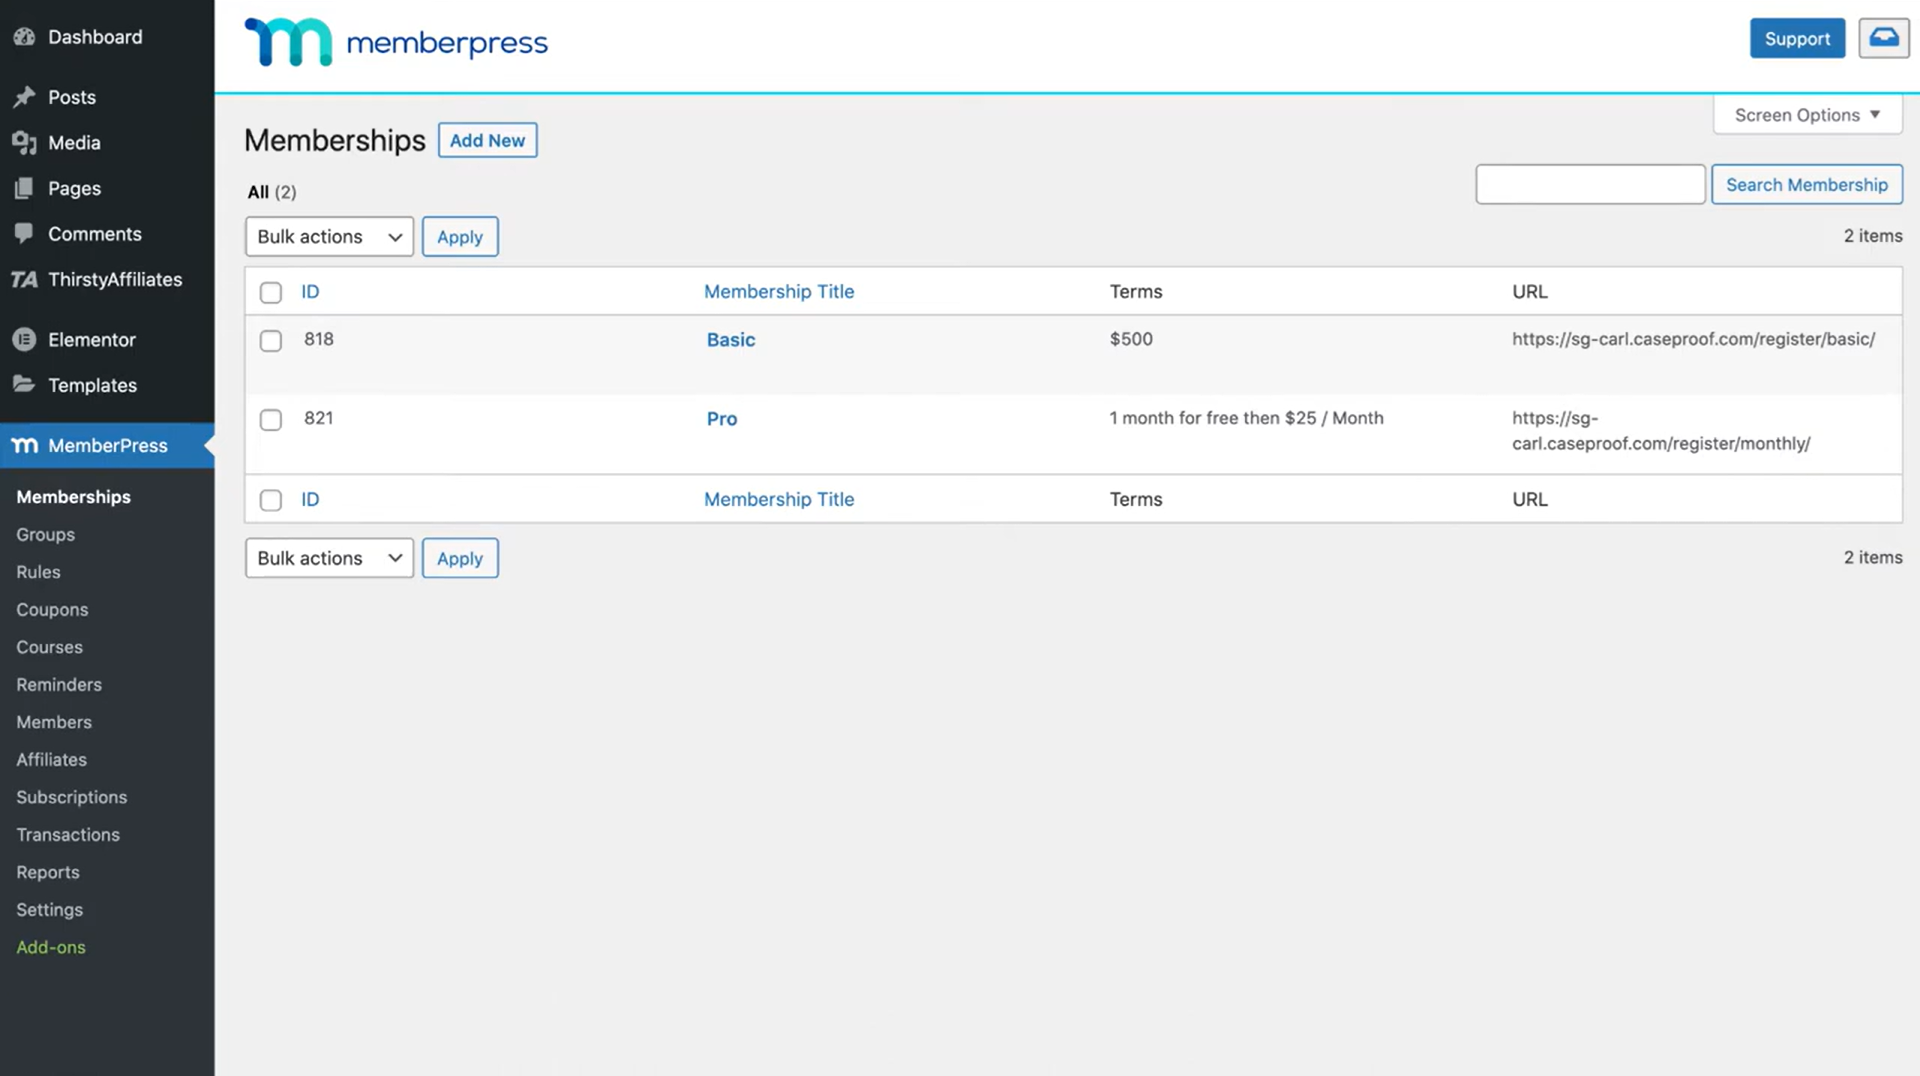Sort by ID in header row
The width and height of the screenshot is (1920, 1076).
[x=310, y=292]
